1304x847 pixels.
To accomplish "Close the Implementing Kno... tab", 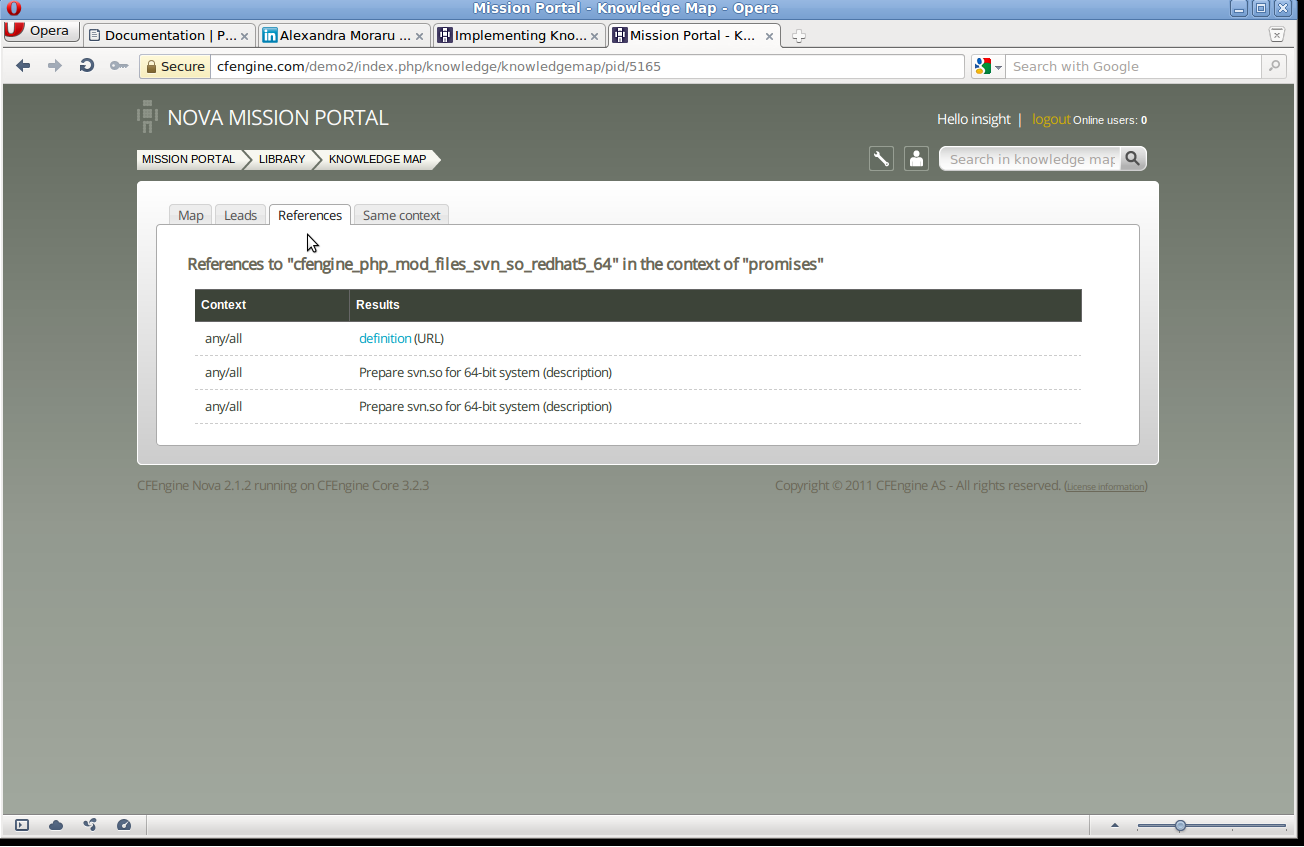I will (x=594, y=36).
